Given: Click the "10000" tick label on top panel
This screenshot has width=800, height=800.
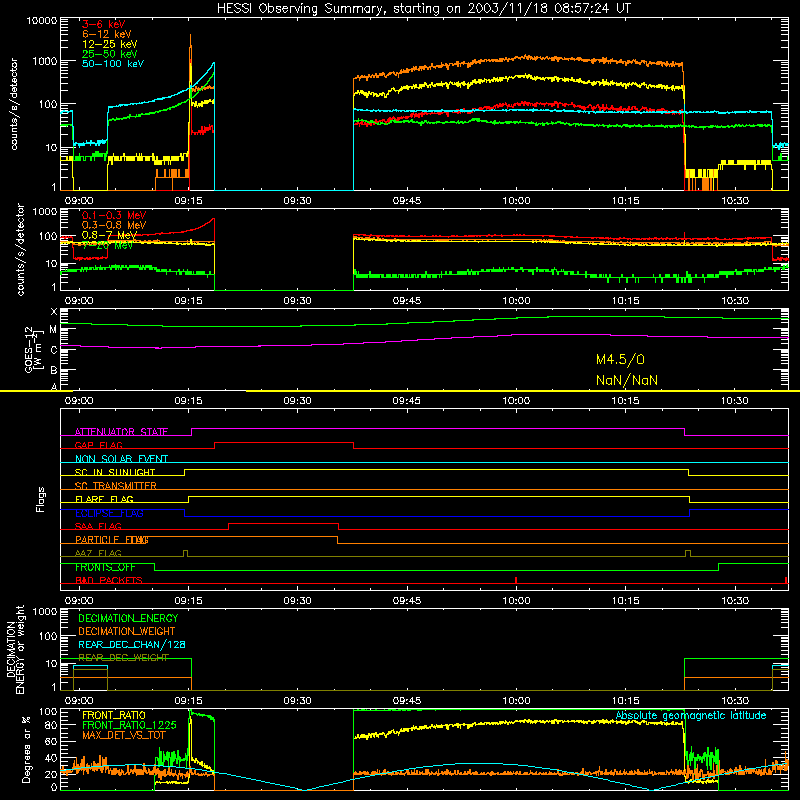Looking at the screenshot, I should click(x=42, y=20).
